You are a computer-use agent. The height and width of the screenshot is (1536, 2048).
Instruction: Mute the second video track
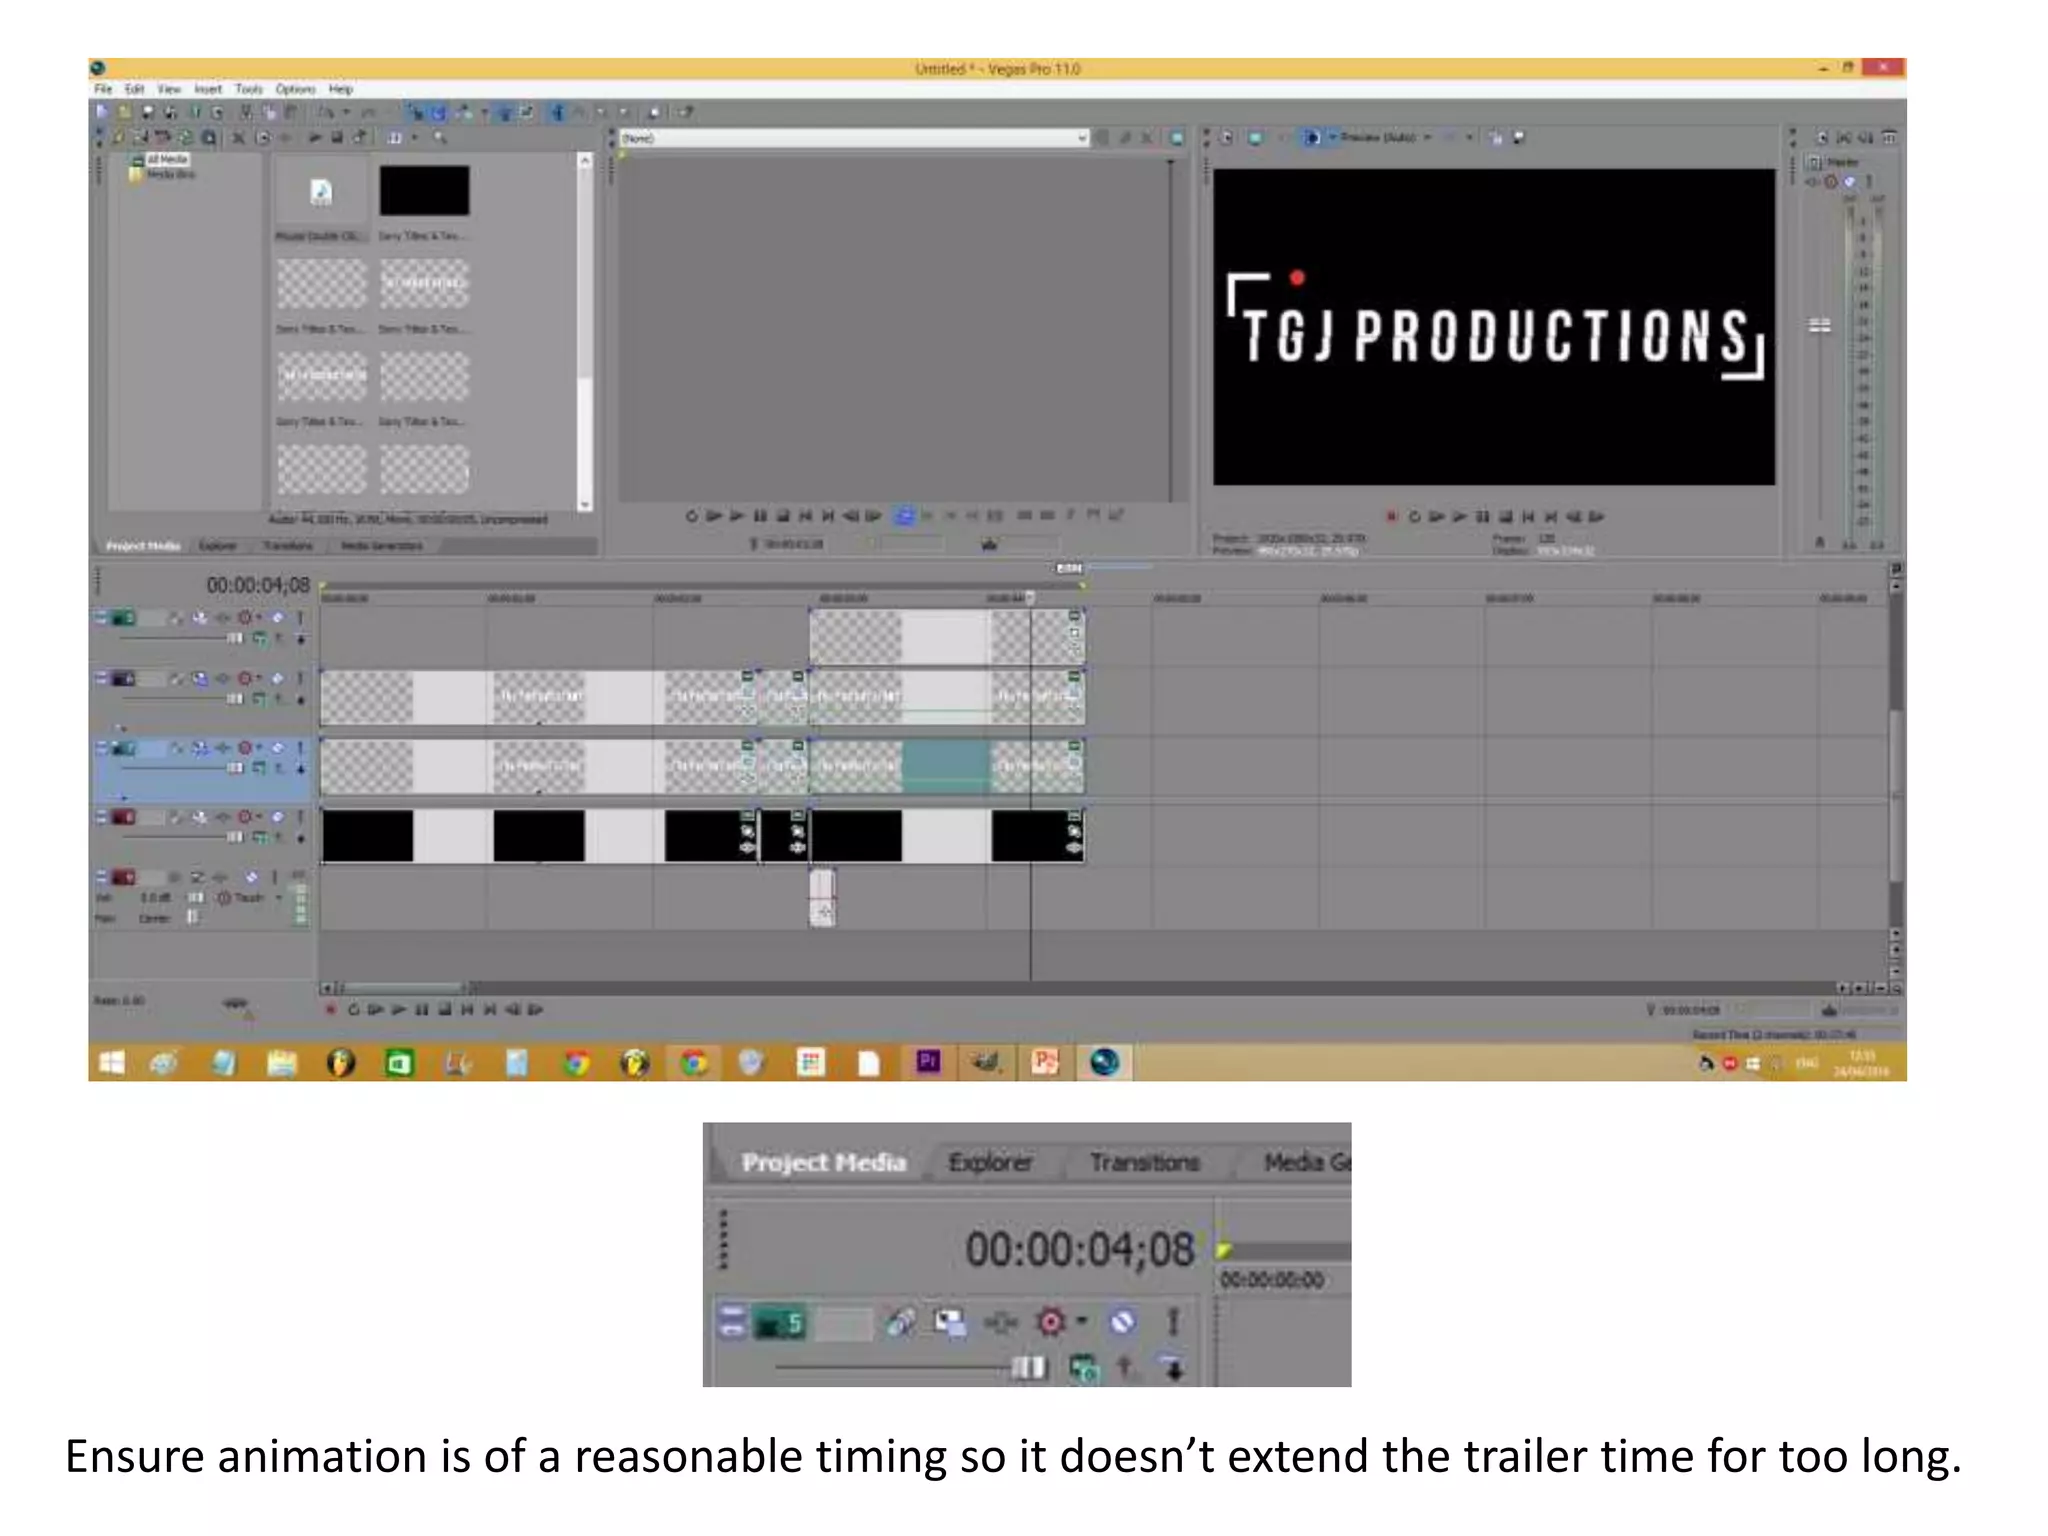click(277, 679)
